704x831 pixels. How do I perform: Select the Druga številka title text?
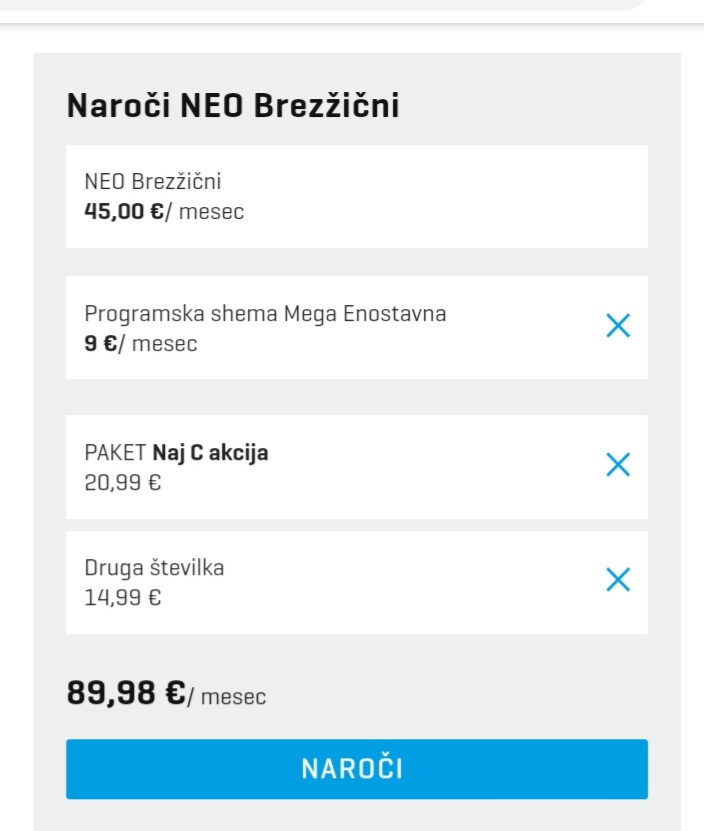tap(154, 568)
